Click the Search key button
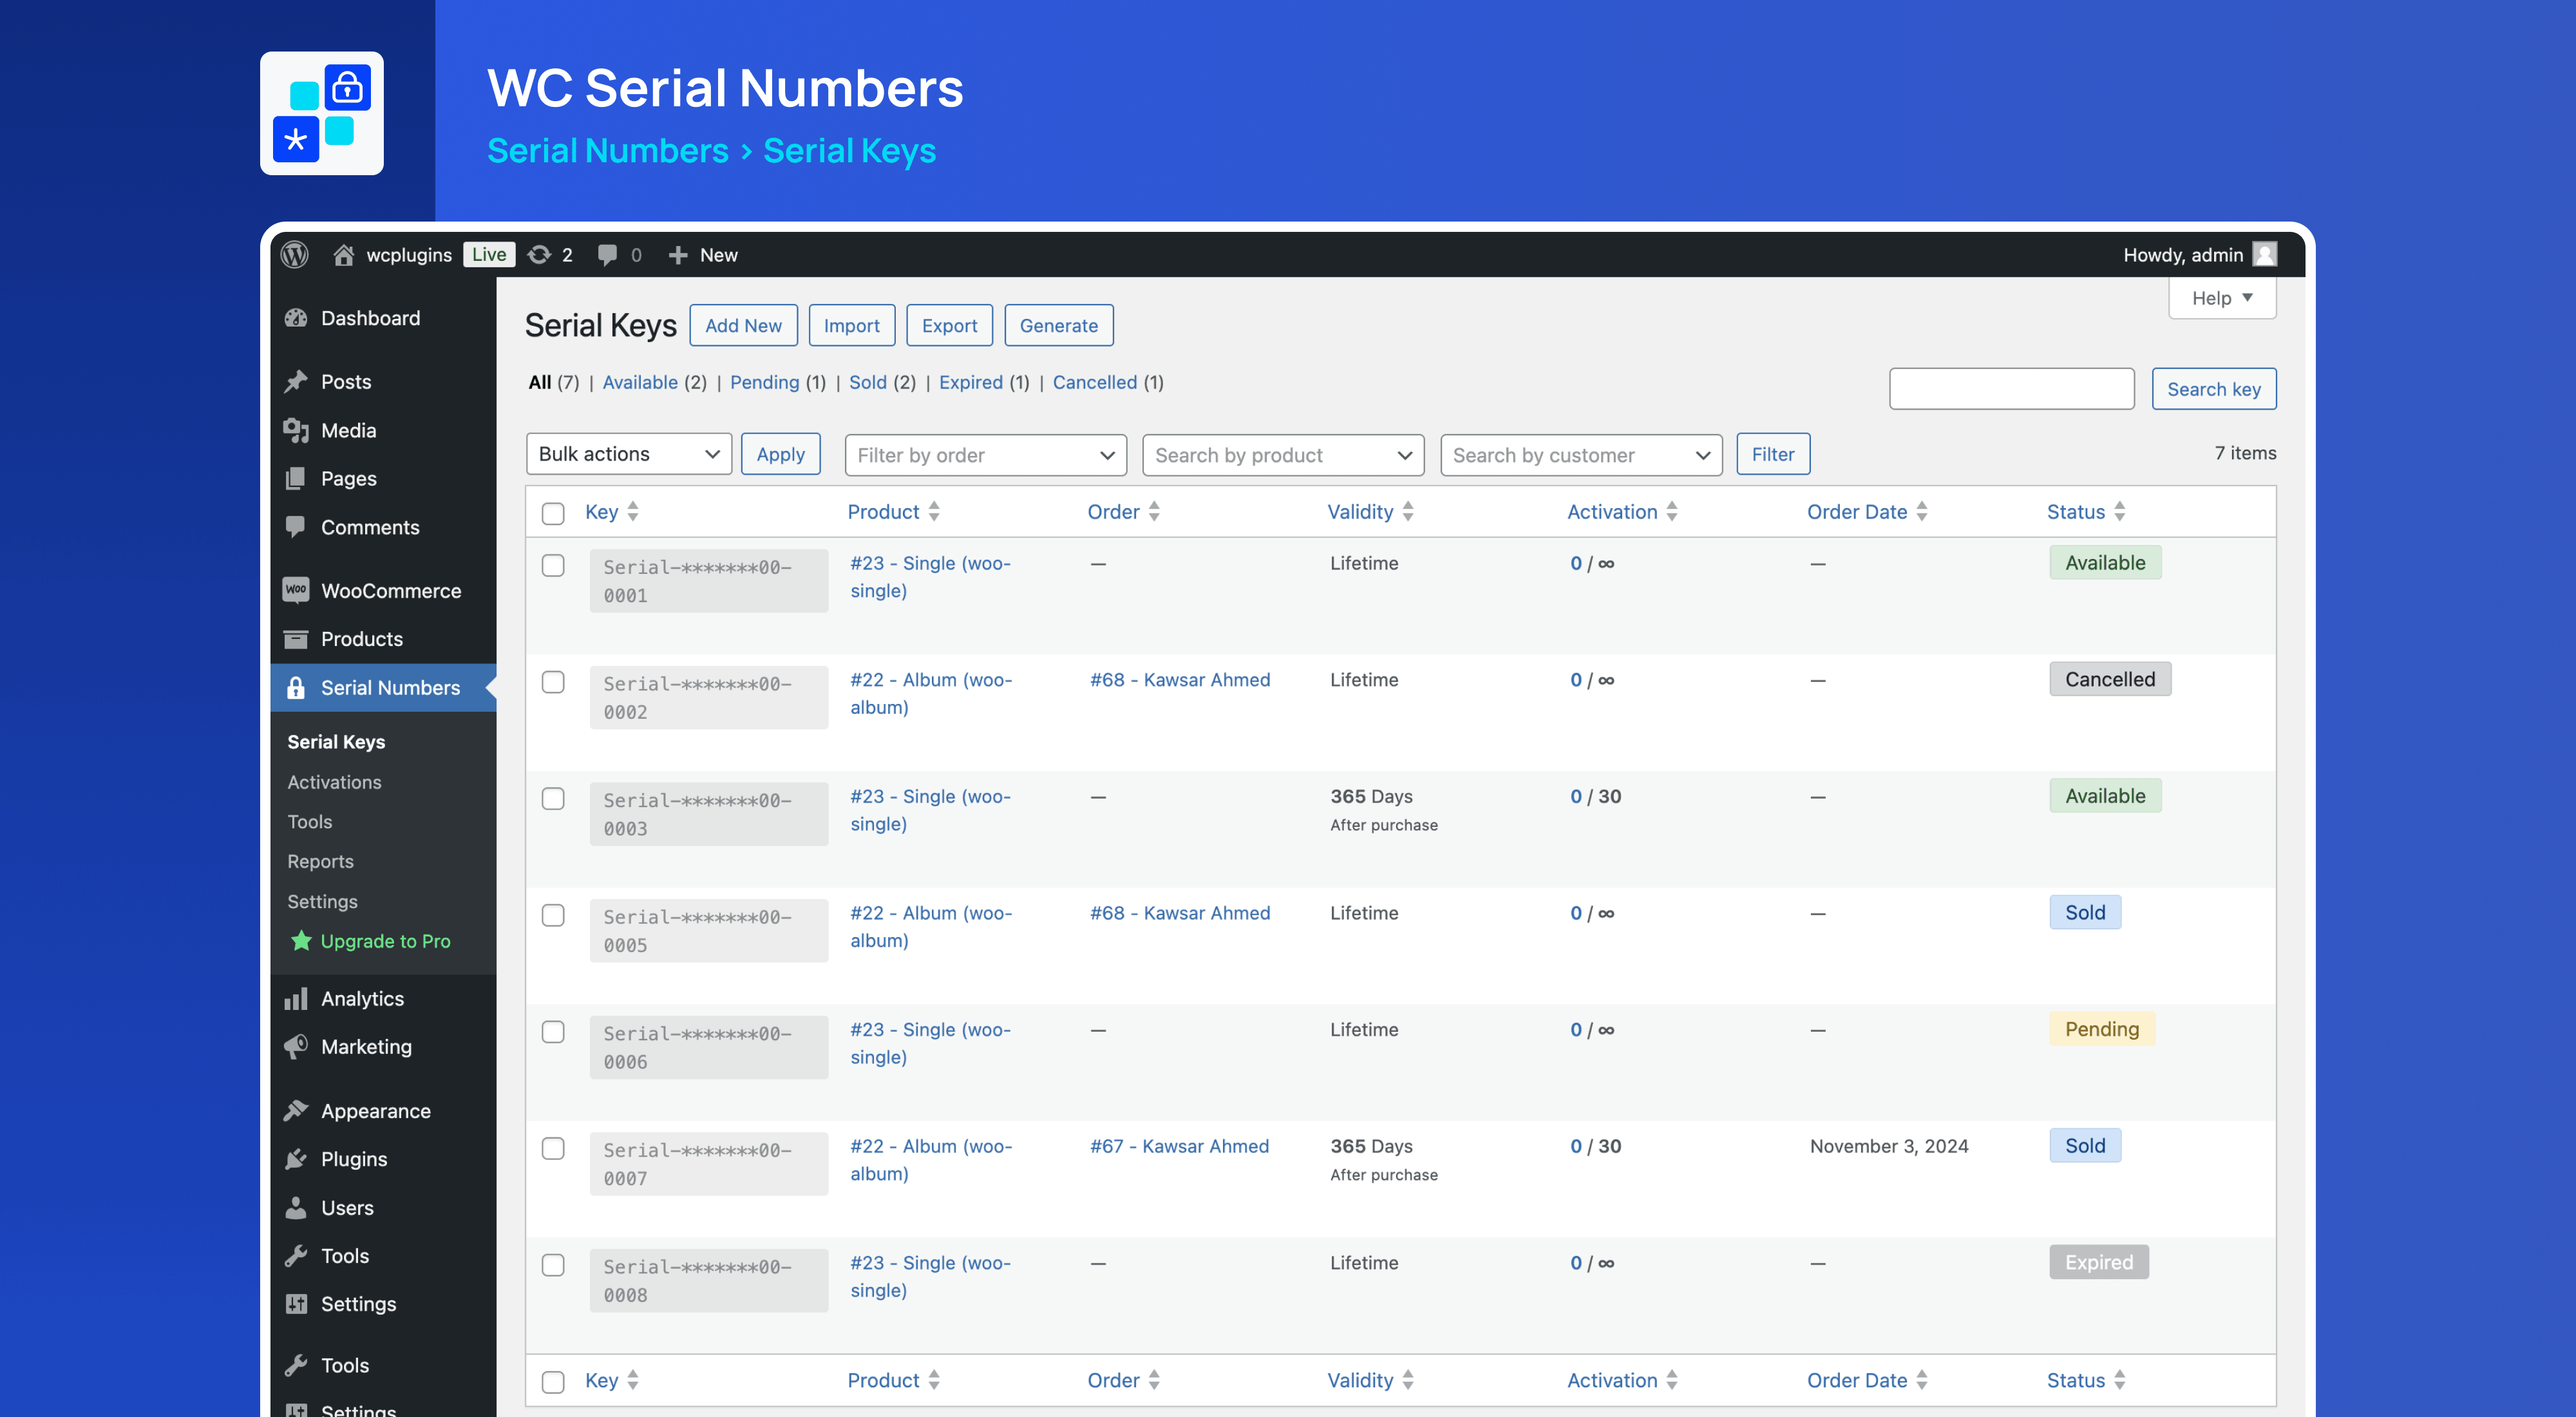Screen dimensions: 2576x1417 tap(2214, 389)
